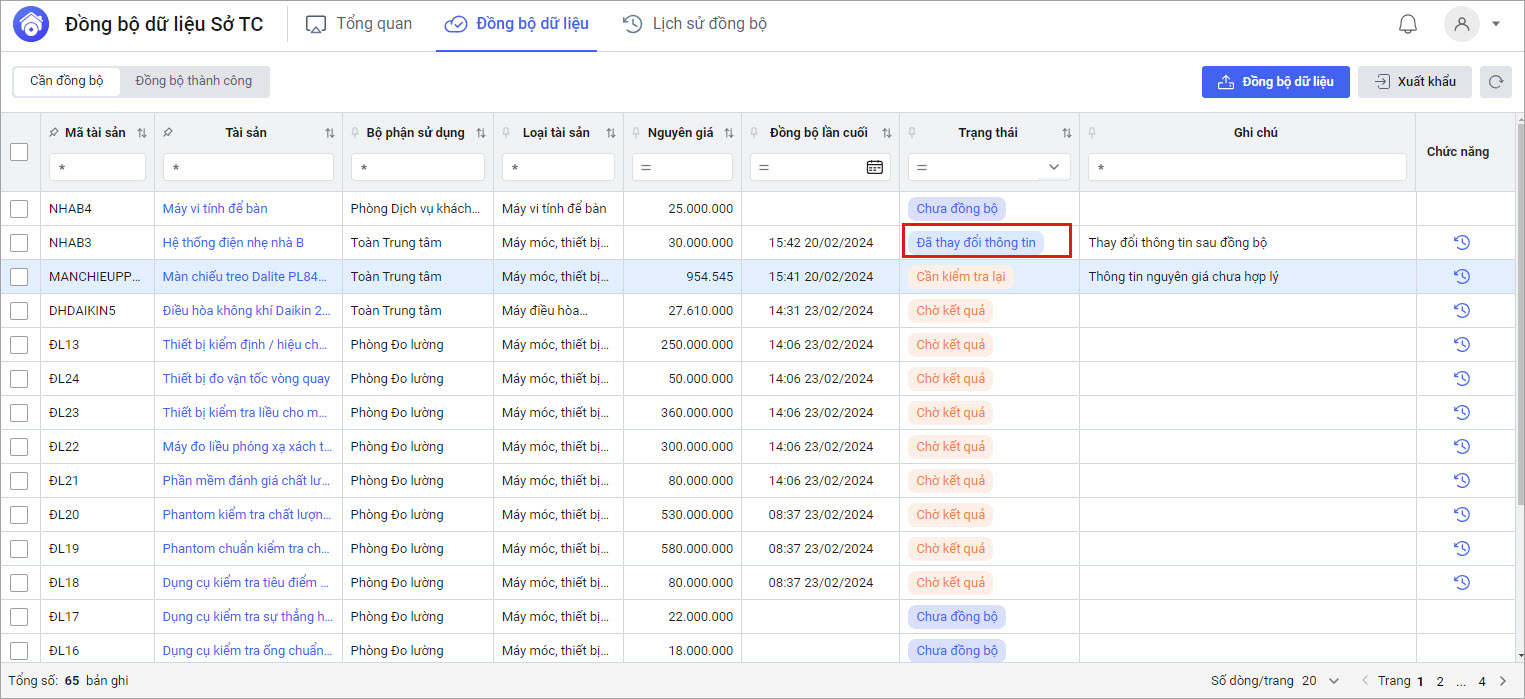Click the refresh icon beside Xuất khẩu
The height and width of the screenshot is (699, 1525).
(x=1496, y=82)
